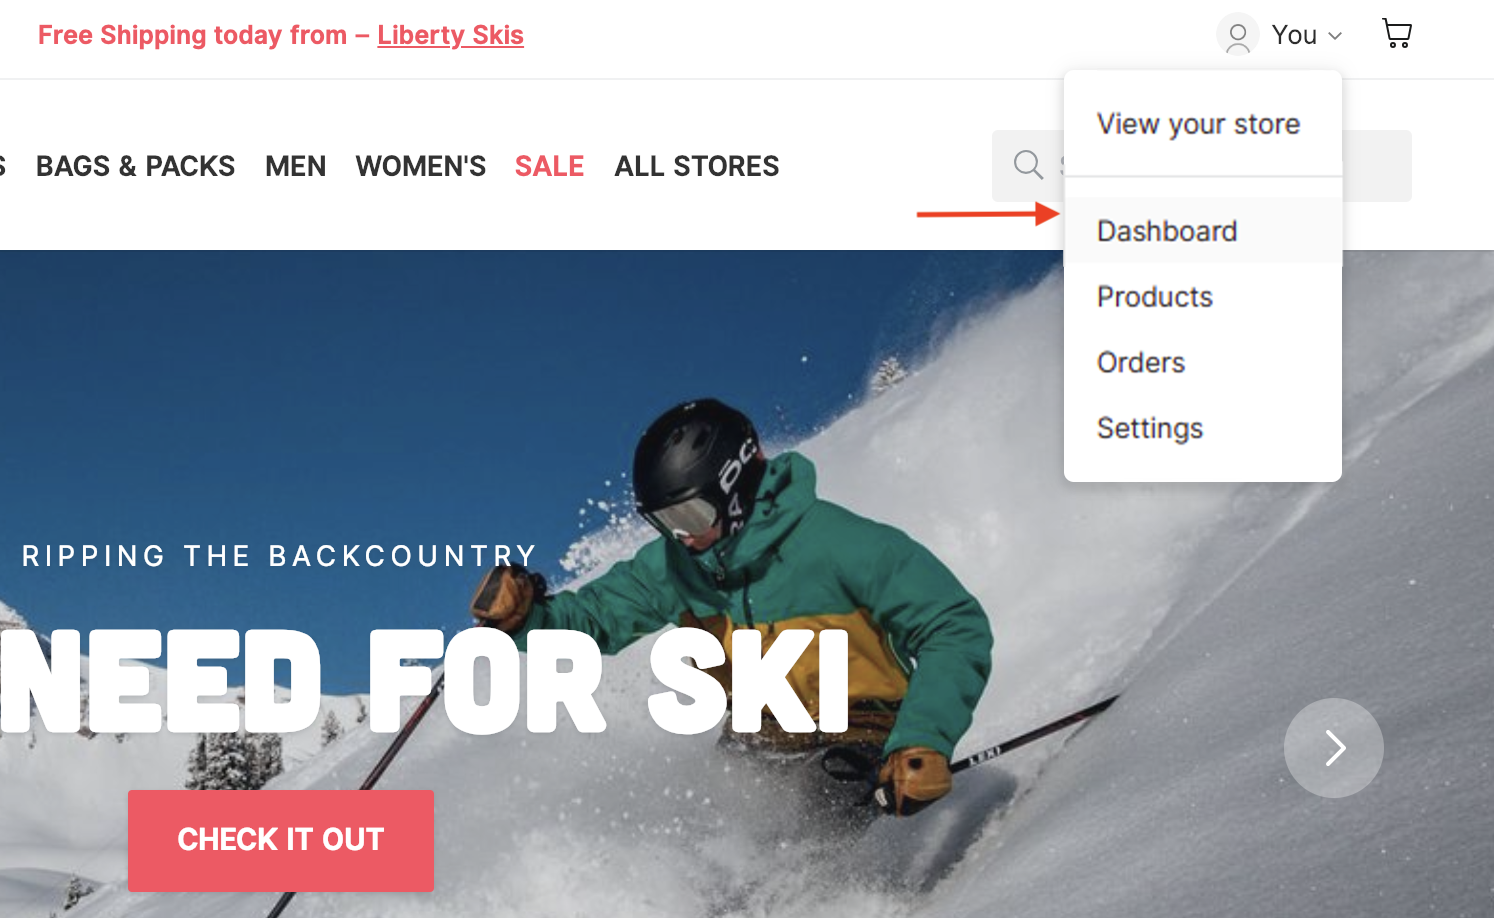Image resolution: width=1494 pixels, height=918 pixels.
Task: Click the CHECK IT OUT button
Action: (281, 841)
